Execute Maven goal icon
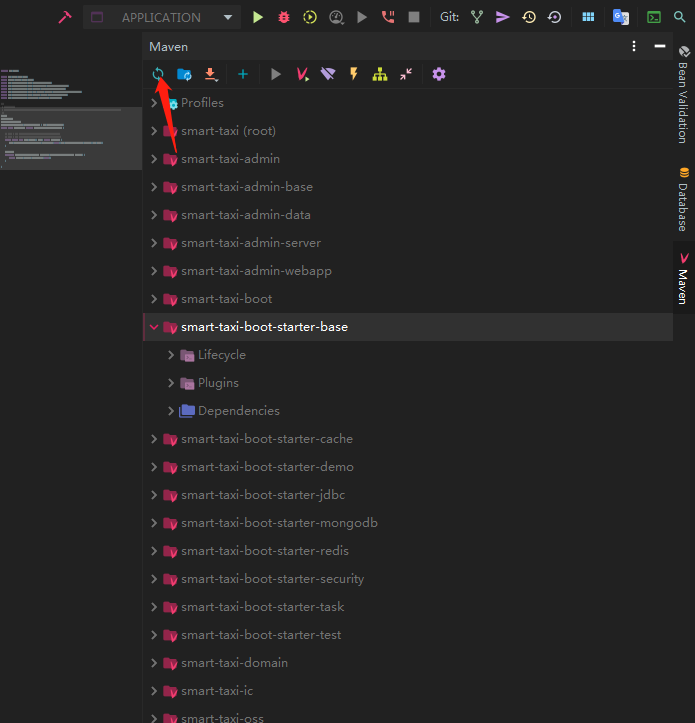Image resolution: width=695 pixels, height=723 pixels. [302, 74]
